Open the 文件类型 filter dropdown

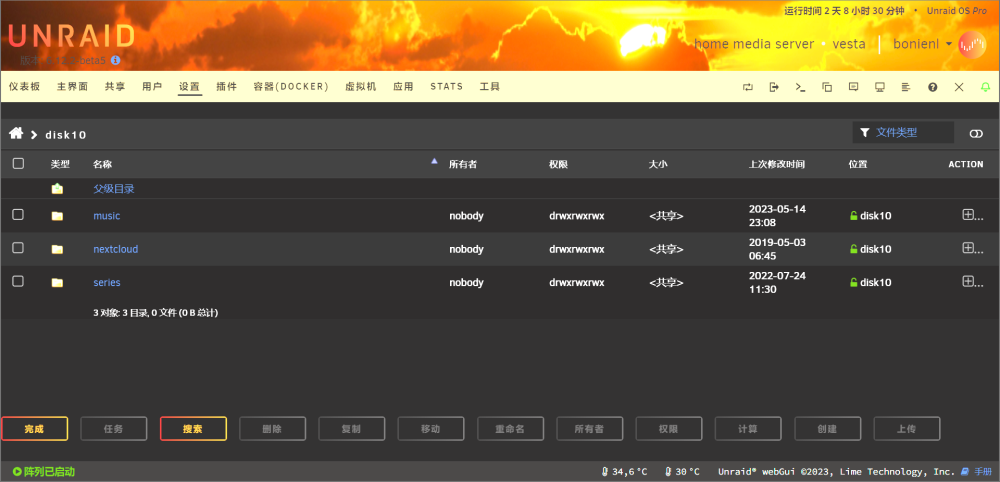coord(903,133)
